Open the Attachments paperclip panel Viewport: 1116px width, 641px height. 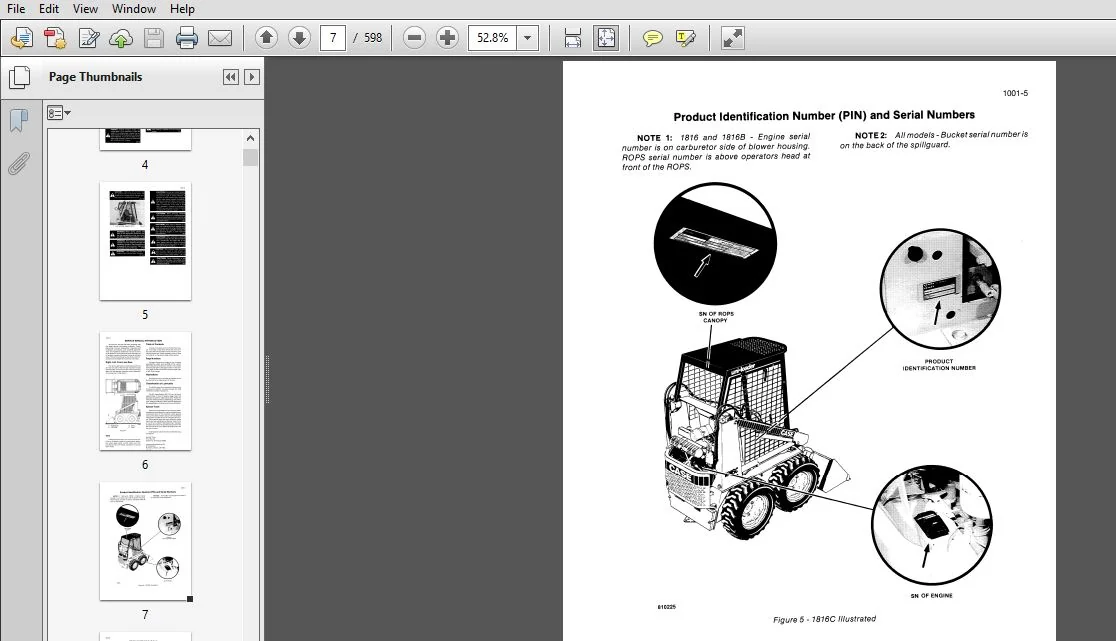(19, 164)
